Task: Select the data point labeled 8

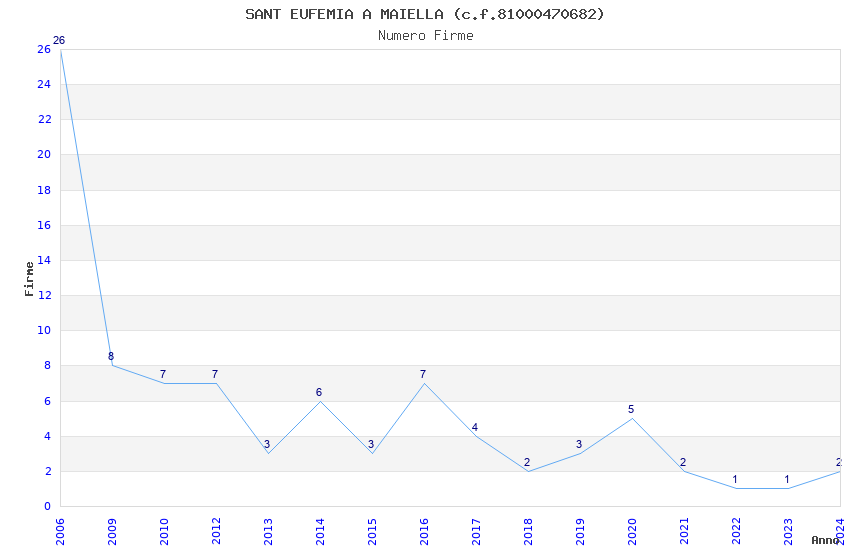Action: [x=111, y=356]
